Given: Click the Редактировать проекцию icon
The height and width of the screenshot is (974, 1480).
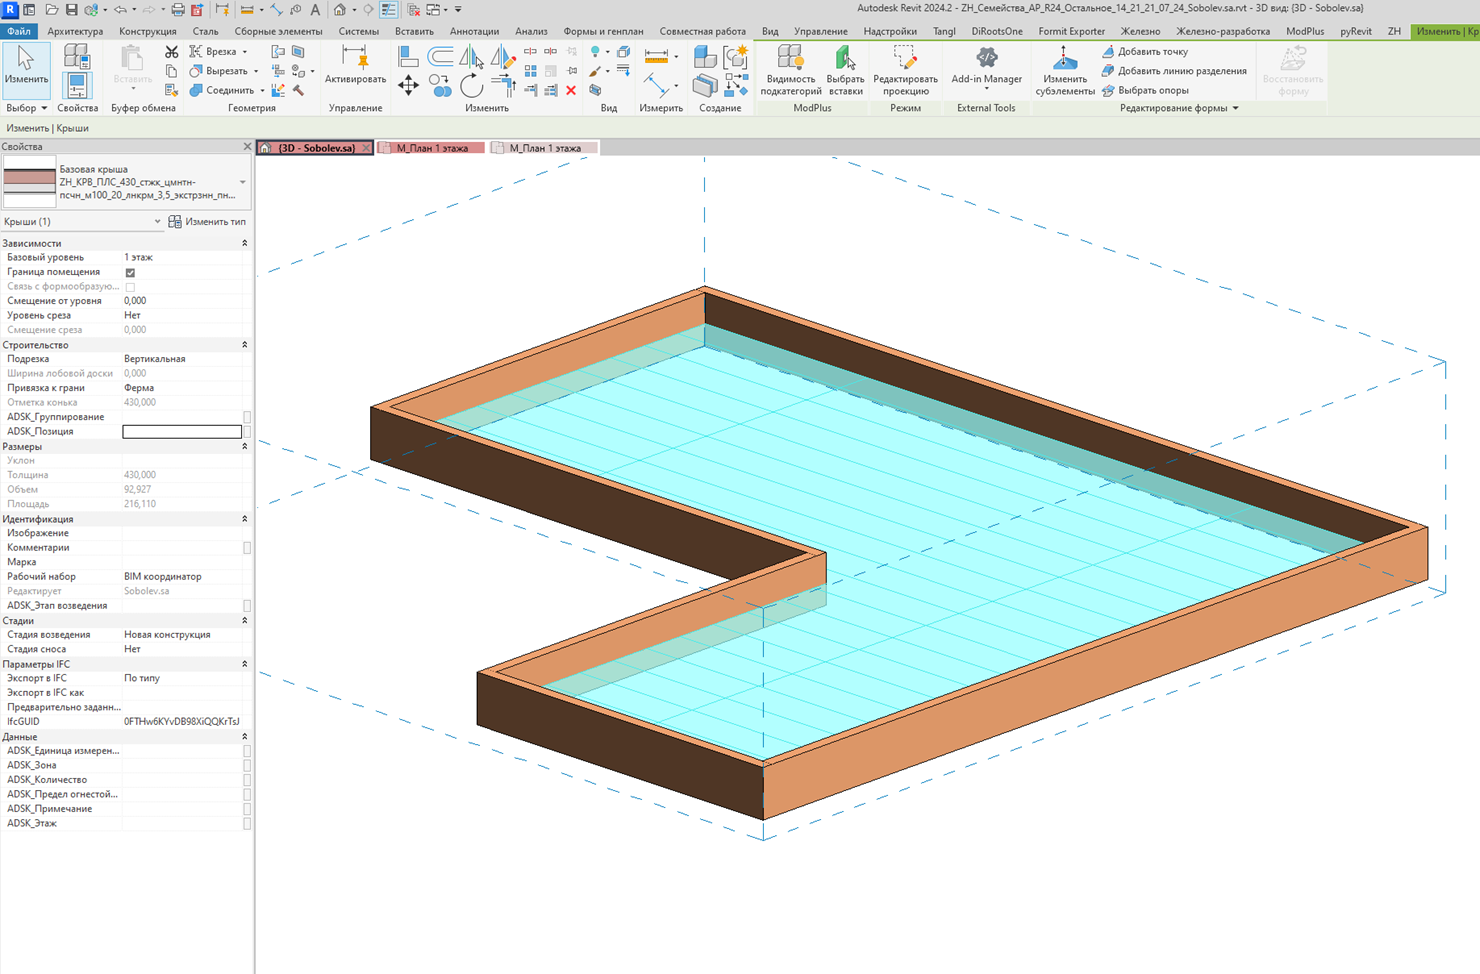Looking at the screenshot, I should tap(905, 70).
